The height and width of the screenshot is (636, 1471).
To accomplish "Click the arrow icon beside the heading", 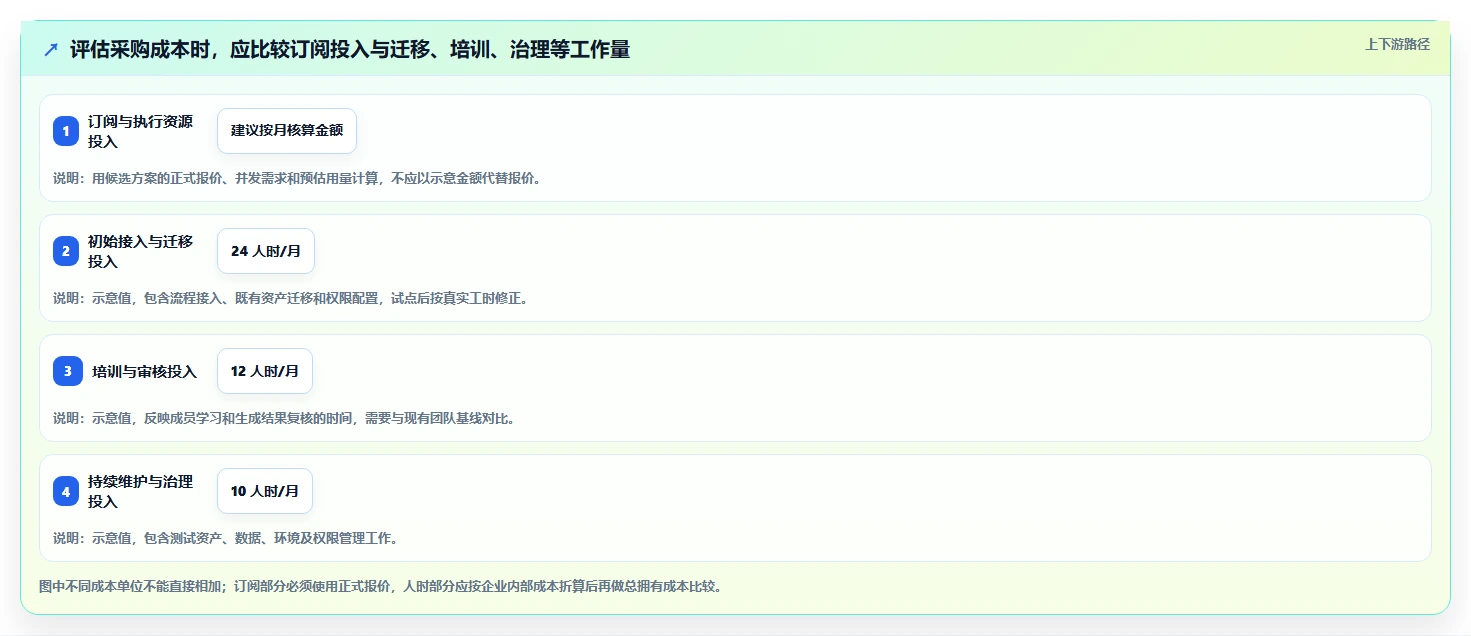I will pyautogui.click(x=51, y=50).
